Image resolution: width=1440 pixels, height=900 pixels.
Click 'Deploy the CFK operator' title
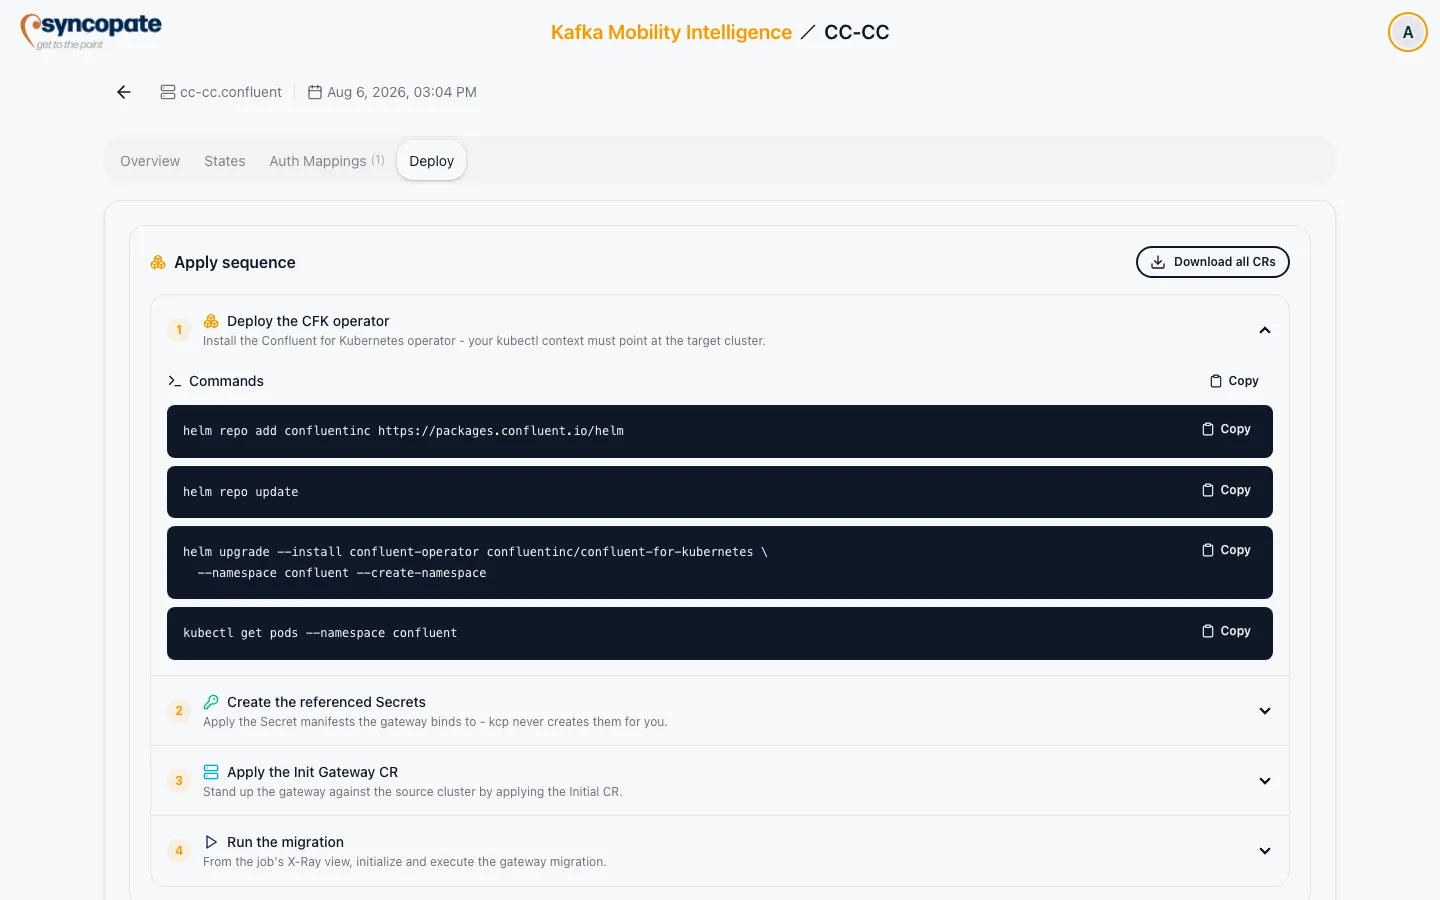(x=308, y=321)
